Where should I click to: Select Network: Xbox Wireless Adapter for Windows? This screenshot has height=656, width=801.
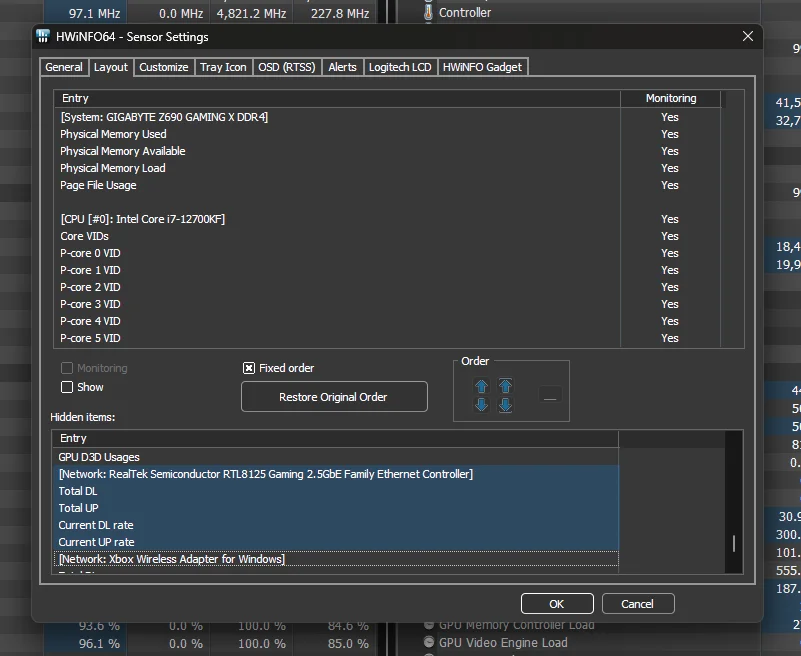(335, 559)
